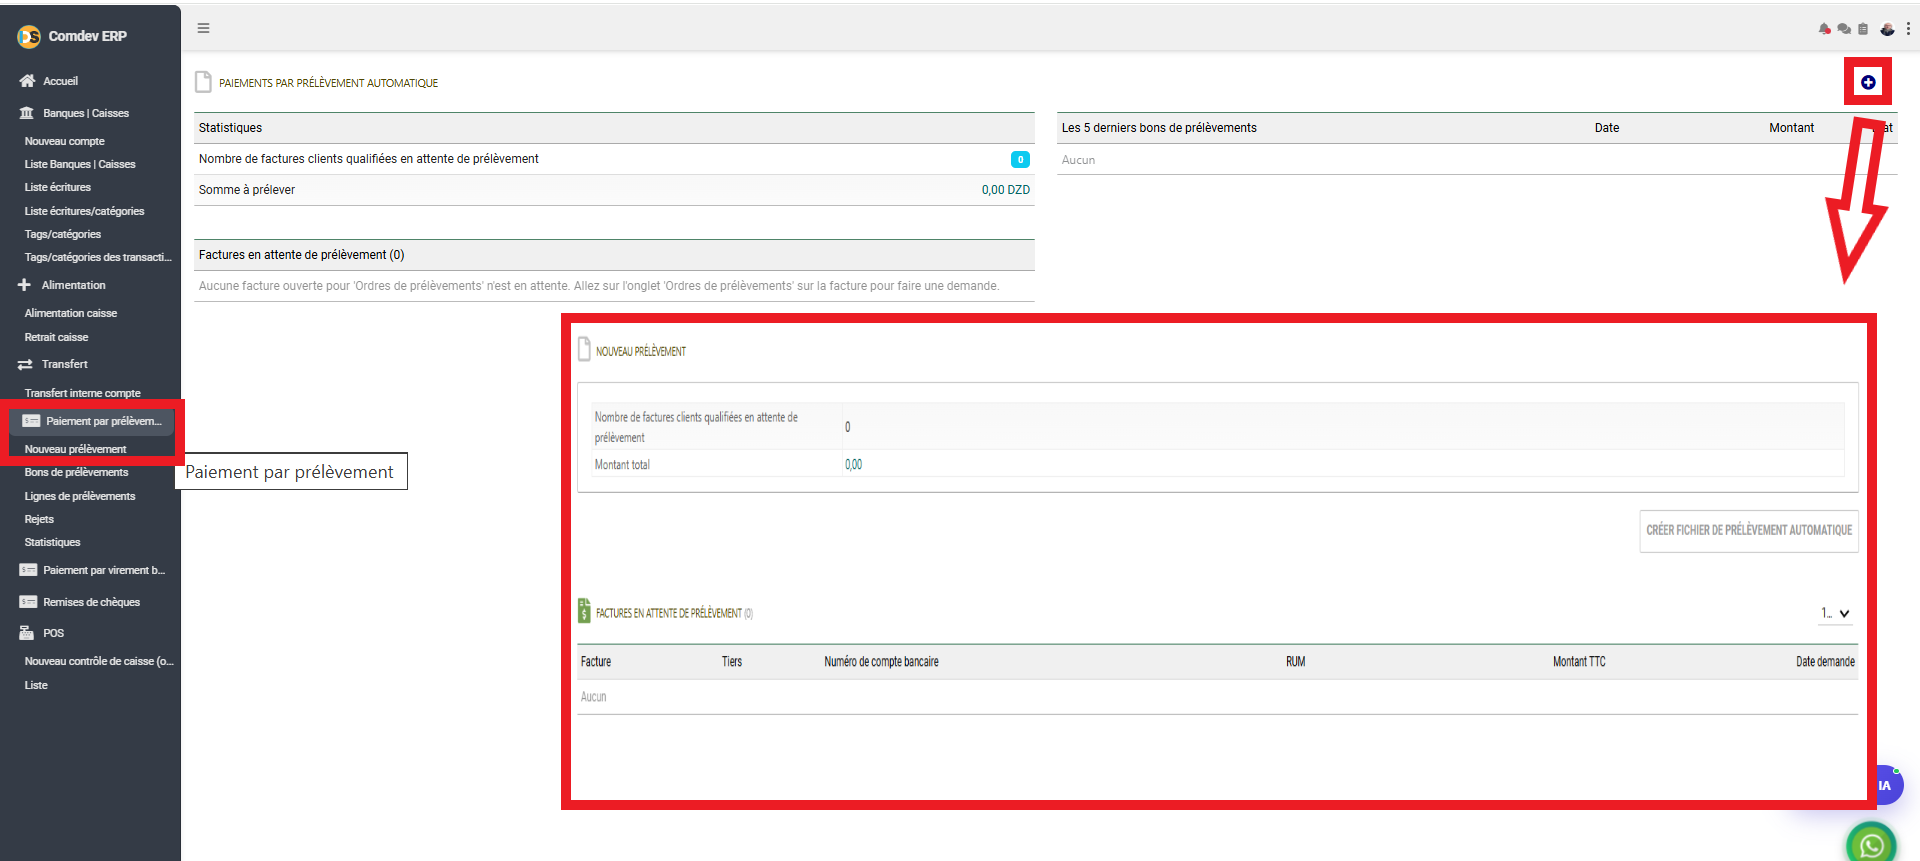
Task: Open Tags/catégories menu entry
Action: coord(63,234)
